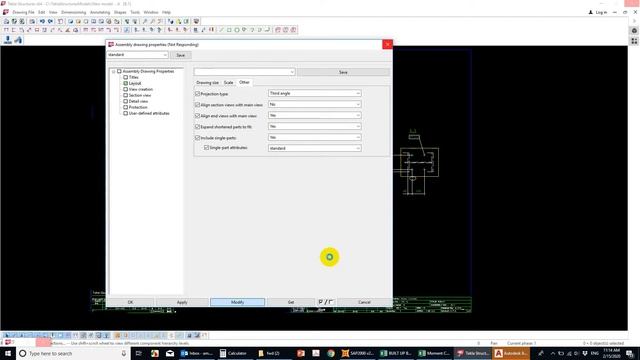Open the Include single-parts dropdown
The width and height of the screenshot is (640, 360).
314,138
